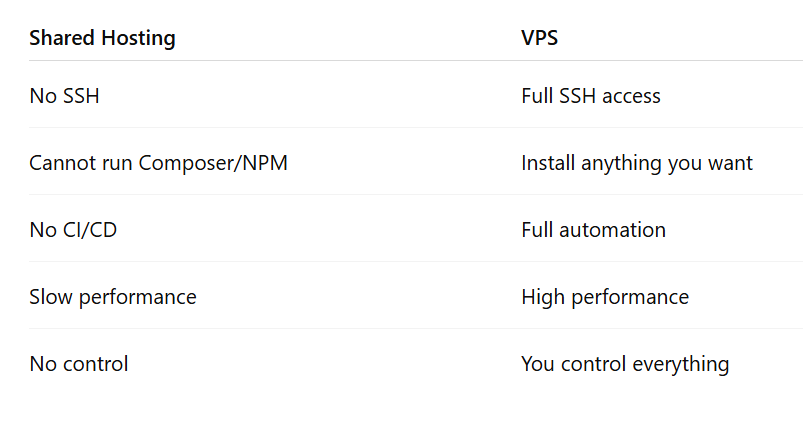Click the "Full automation" cell
Image resolution: width=803 pixels, height=428 pixels.
coord(593,230)
